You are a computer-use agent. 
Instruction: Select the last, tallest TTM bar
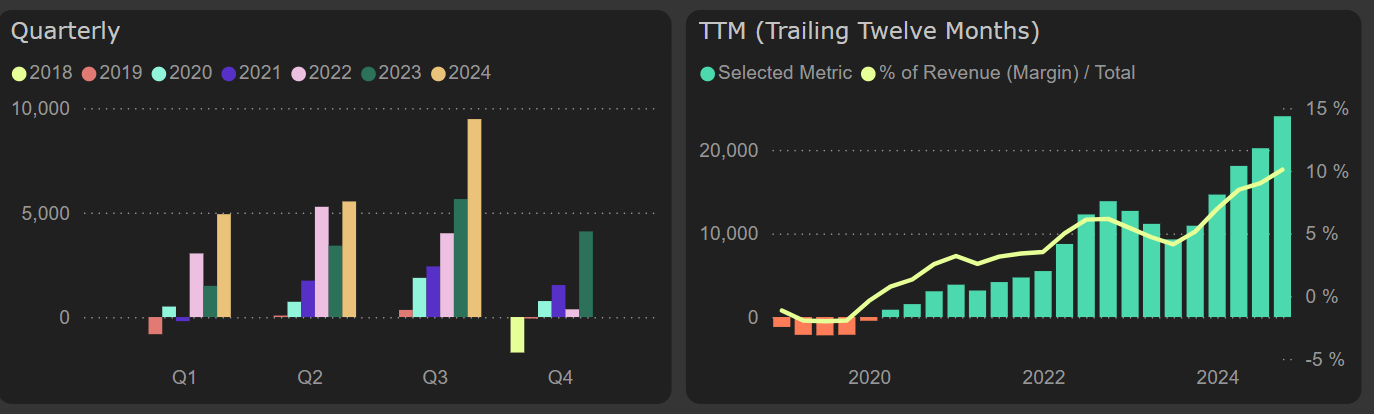coord(1282,217)
